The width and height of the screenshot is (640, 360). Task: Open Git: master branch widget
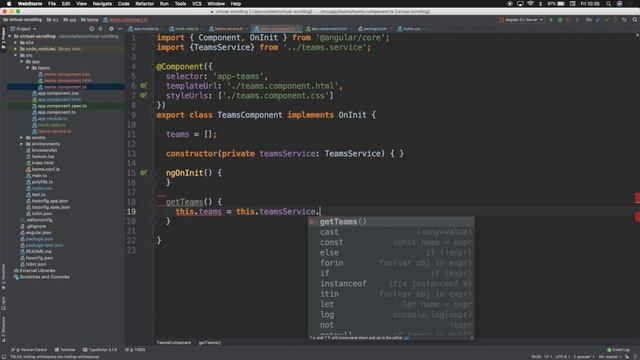point(610,357)
